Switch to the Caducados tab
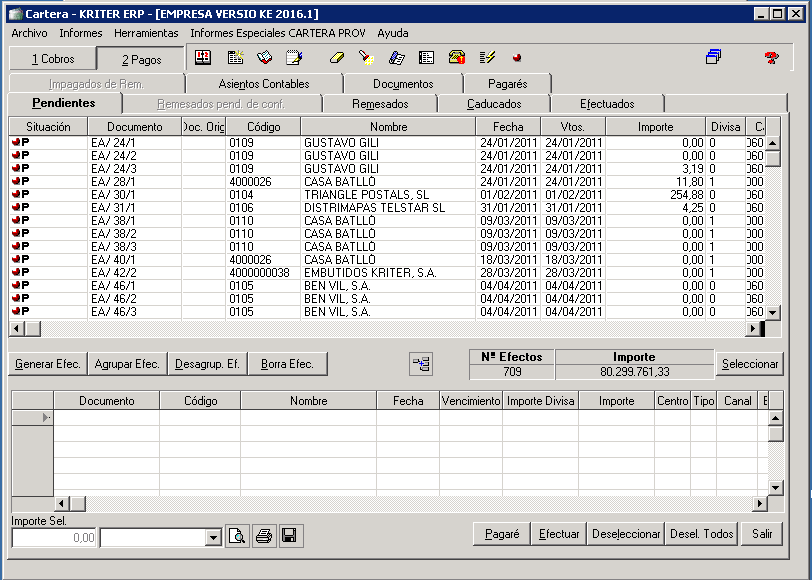This screenshot has width=812, height=580. click(x=494, y=104)
